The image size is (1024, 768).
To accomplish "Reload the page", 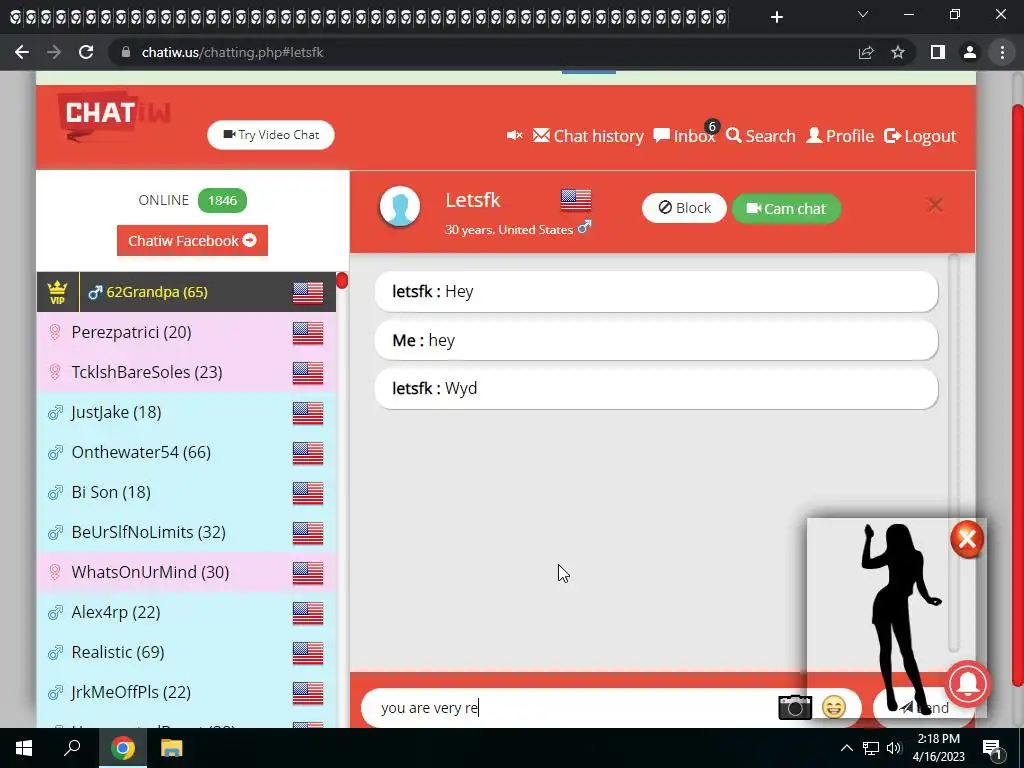I will tap(86, 52).
